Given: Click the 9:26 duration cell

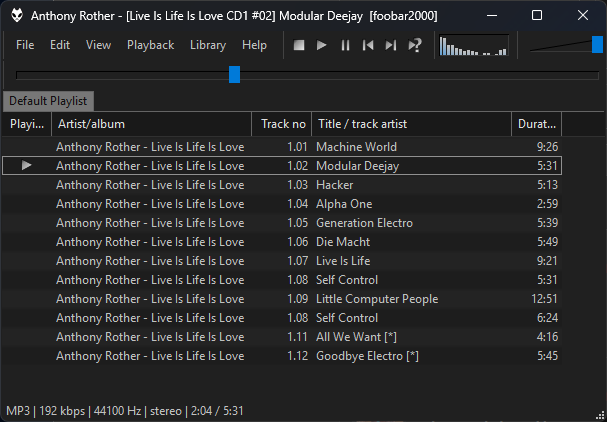Looking at the screenshot, I should 547,147.
